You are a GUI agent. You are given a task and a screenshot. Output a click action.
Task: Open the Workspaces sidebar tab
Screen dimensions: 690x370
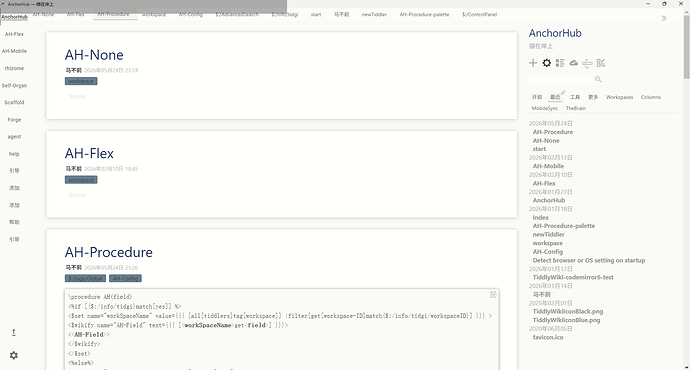(619, 97)
